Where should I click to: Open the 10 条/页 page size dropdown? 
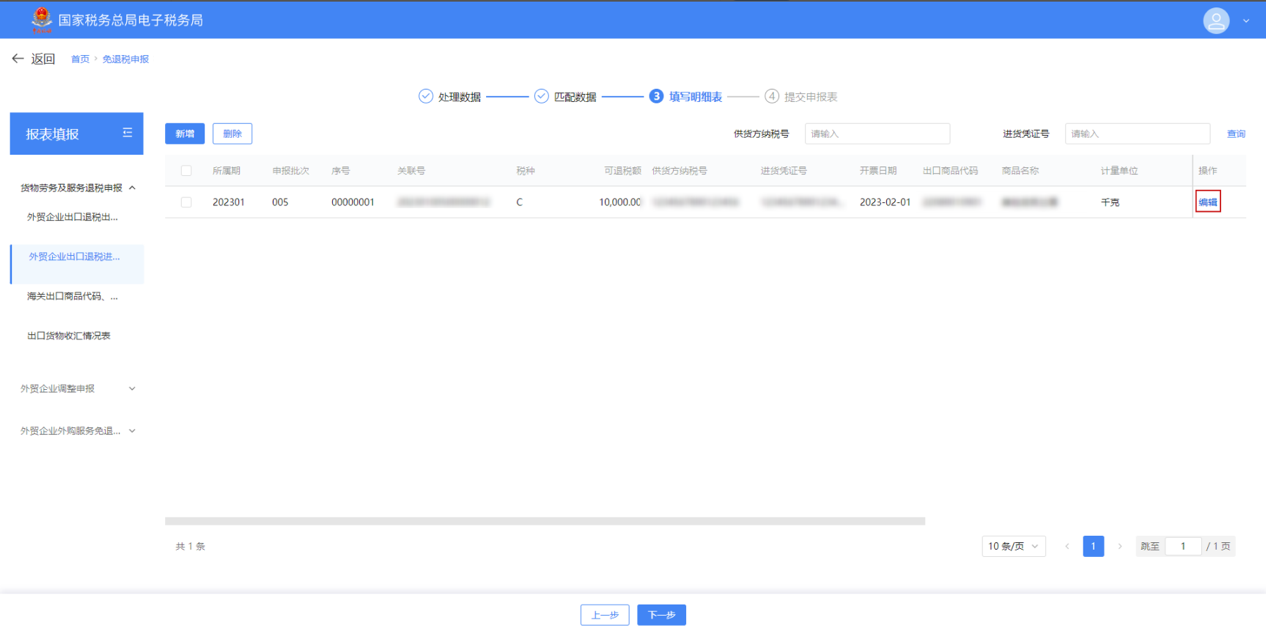1013,546
